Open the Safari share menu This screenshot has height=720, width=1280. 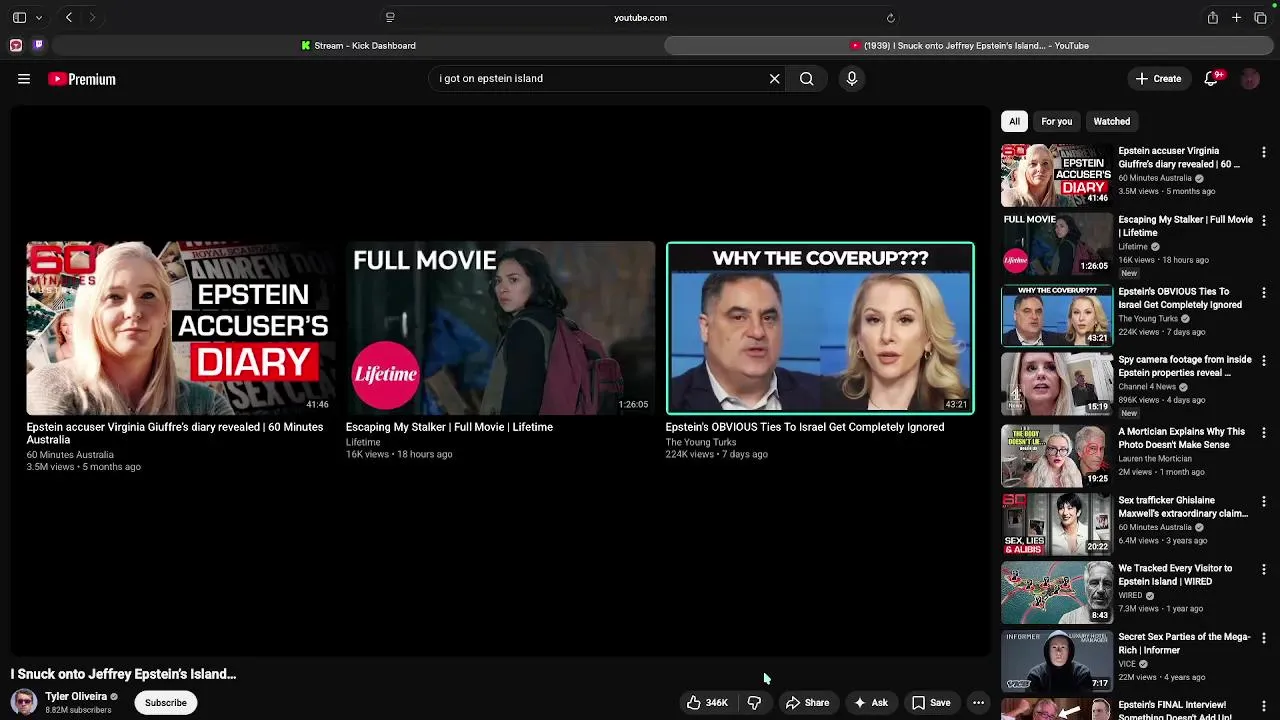click(1212, 17)
